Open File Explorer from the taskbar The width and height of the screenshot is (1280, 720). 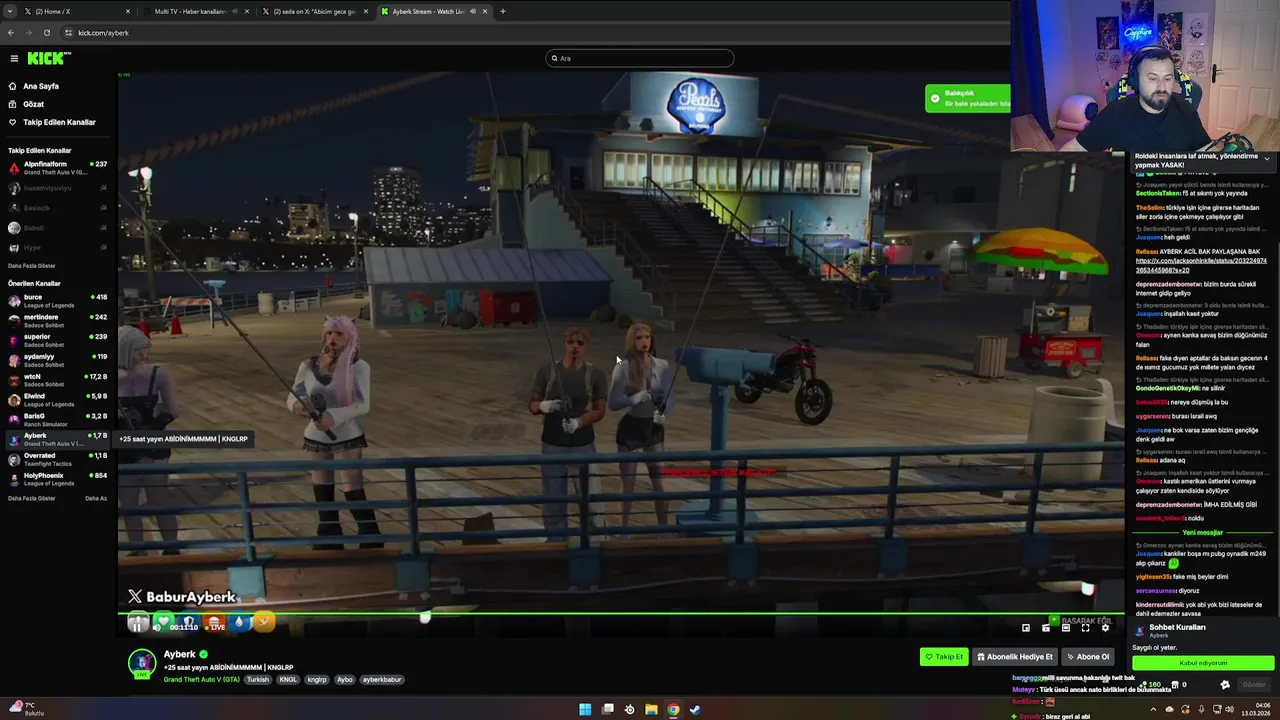(651, 710)
